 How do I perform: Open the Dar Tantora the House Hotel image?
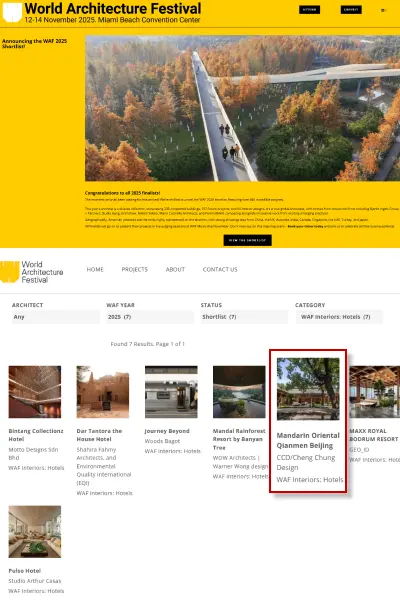coord(103,392)
